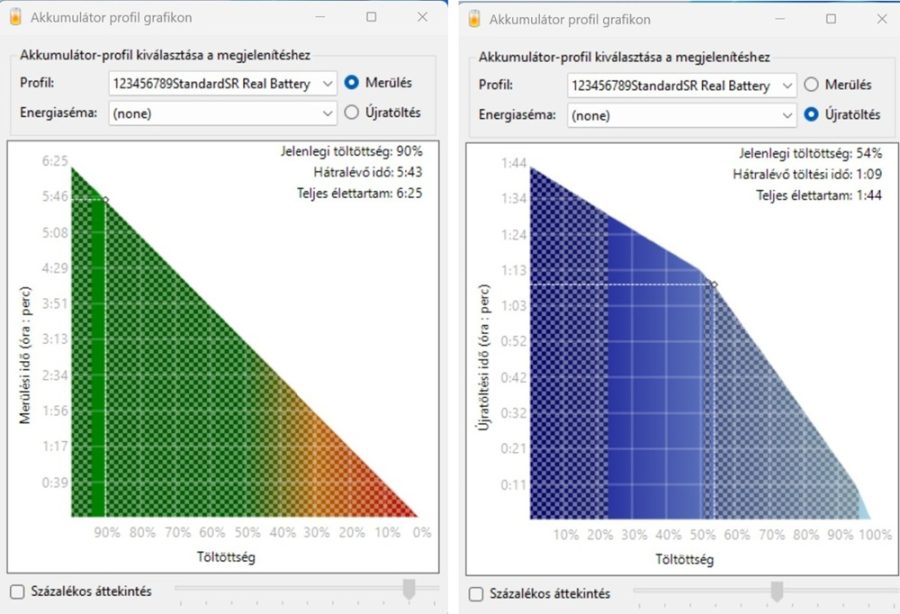
Task: Select Újratöltés radio button in the green graph window
Action: (x=351, y=112)
